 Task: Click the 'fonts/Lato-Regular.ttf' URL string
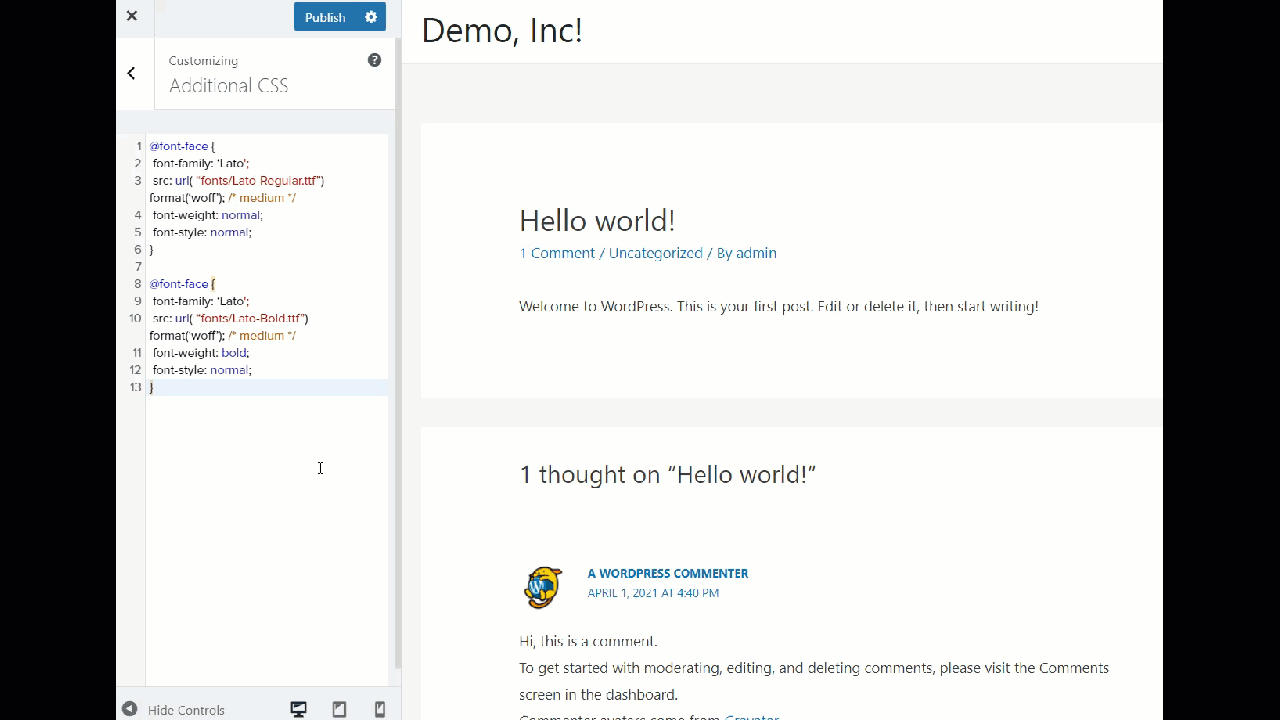[x=259, y=181]
